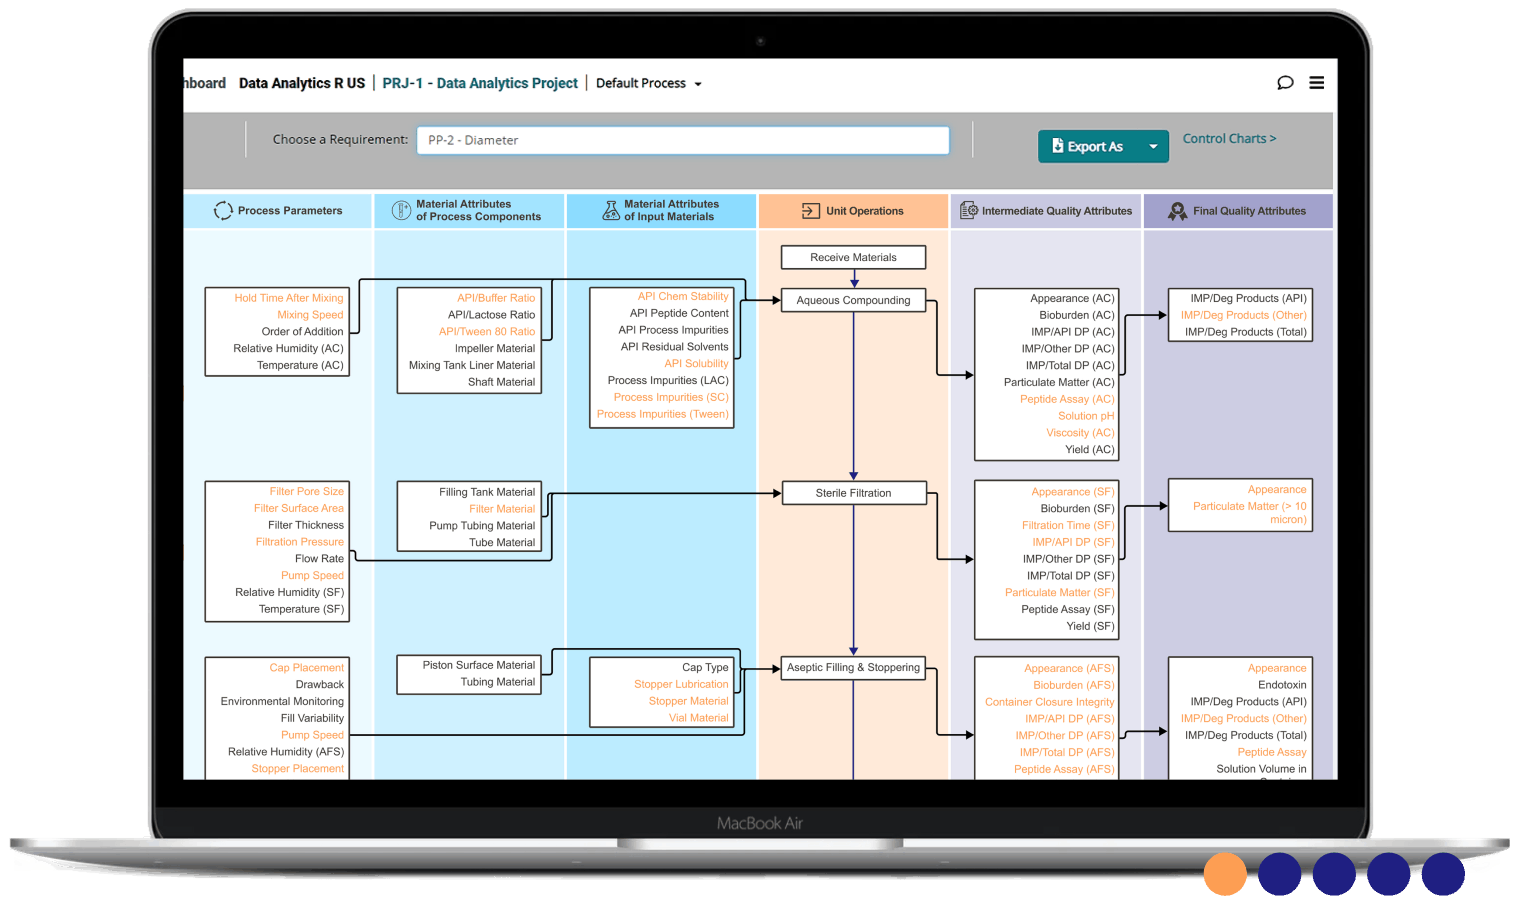This screenshot has width=1517, height=900.
Task: Select the Aqueous Compounding unit operation
Action: click(853, 300)
